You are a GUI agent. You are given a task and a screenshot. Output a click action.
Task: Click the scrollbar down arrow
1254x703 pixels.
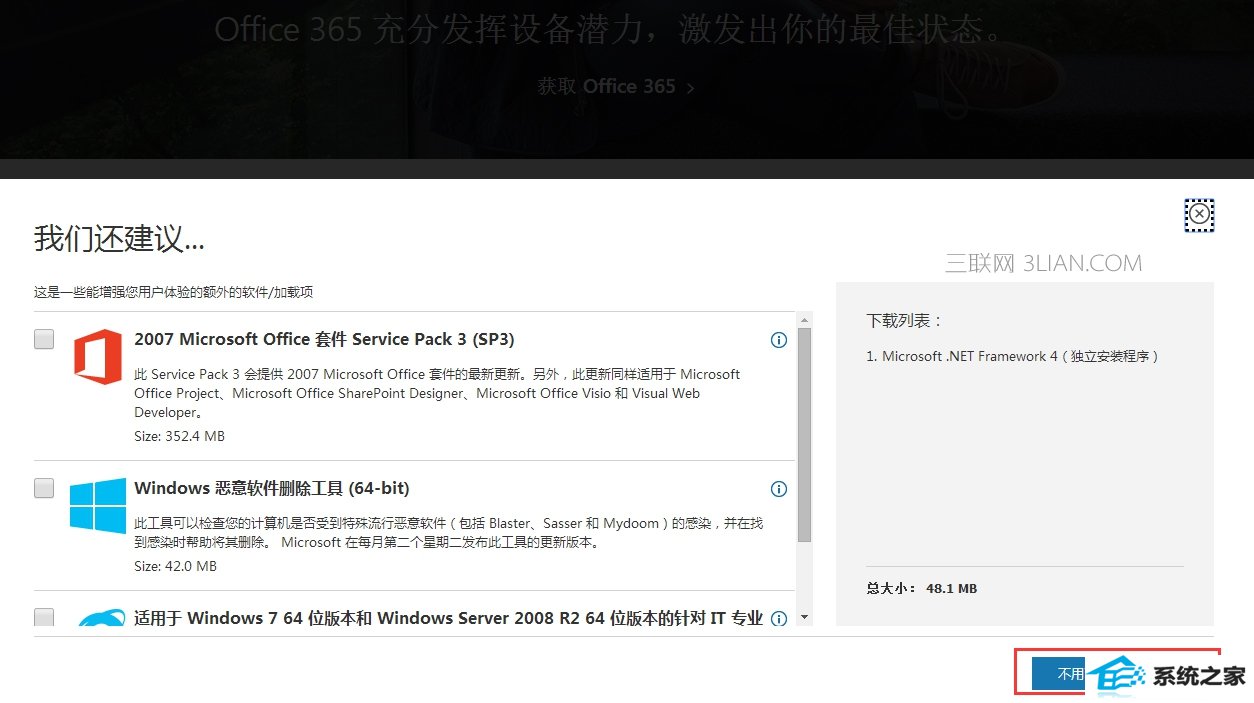804,618
